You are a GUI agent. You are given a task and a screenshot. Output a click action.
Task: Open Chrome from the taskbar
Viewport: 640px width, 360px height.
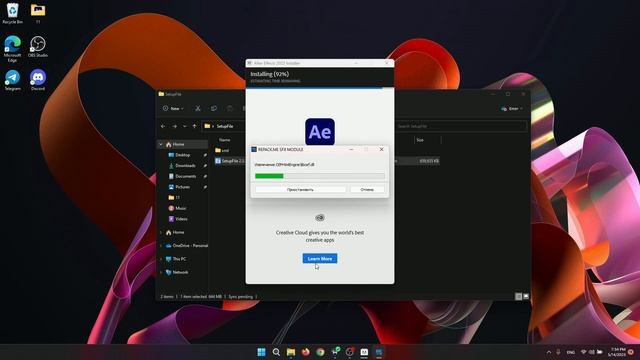320,352
